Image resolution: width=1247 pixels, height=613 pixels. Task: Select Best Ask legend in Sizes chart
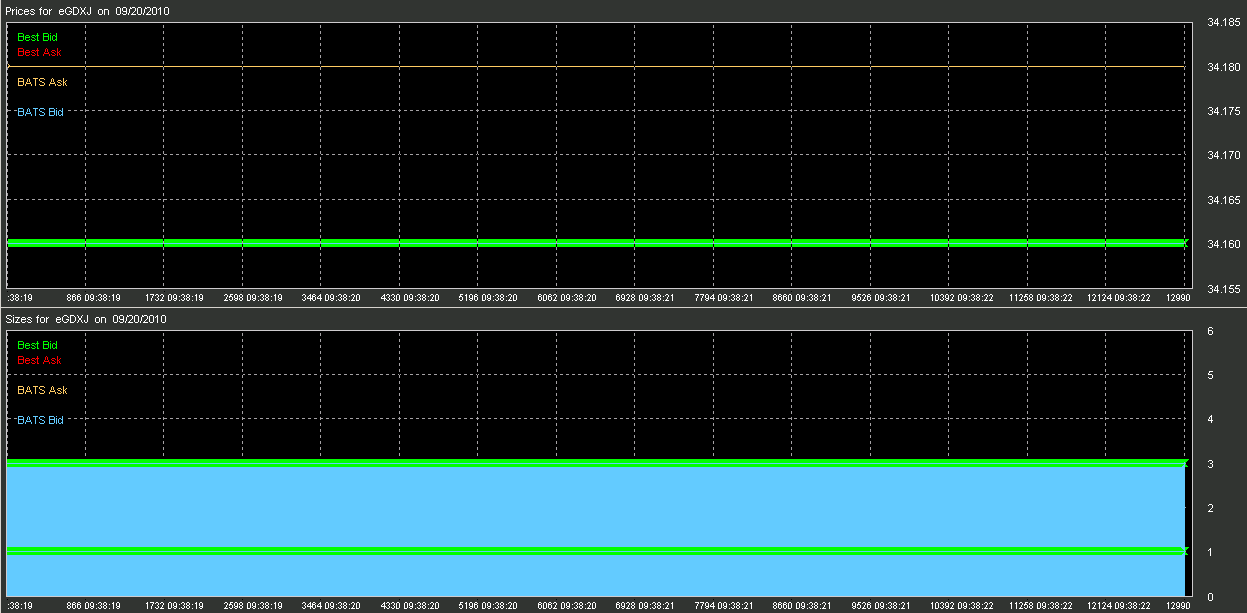point(40,359)
